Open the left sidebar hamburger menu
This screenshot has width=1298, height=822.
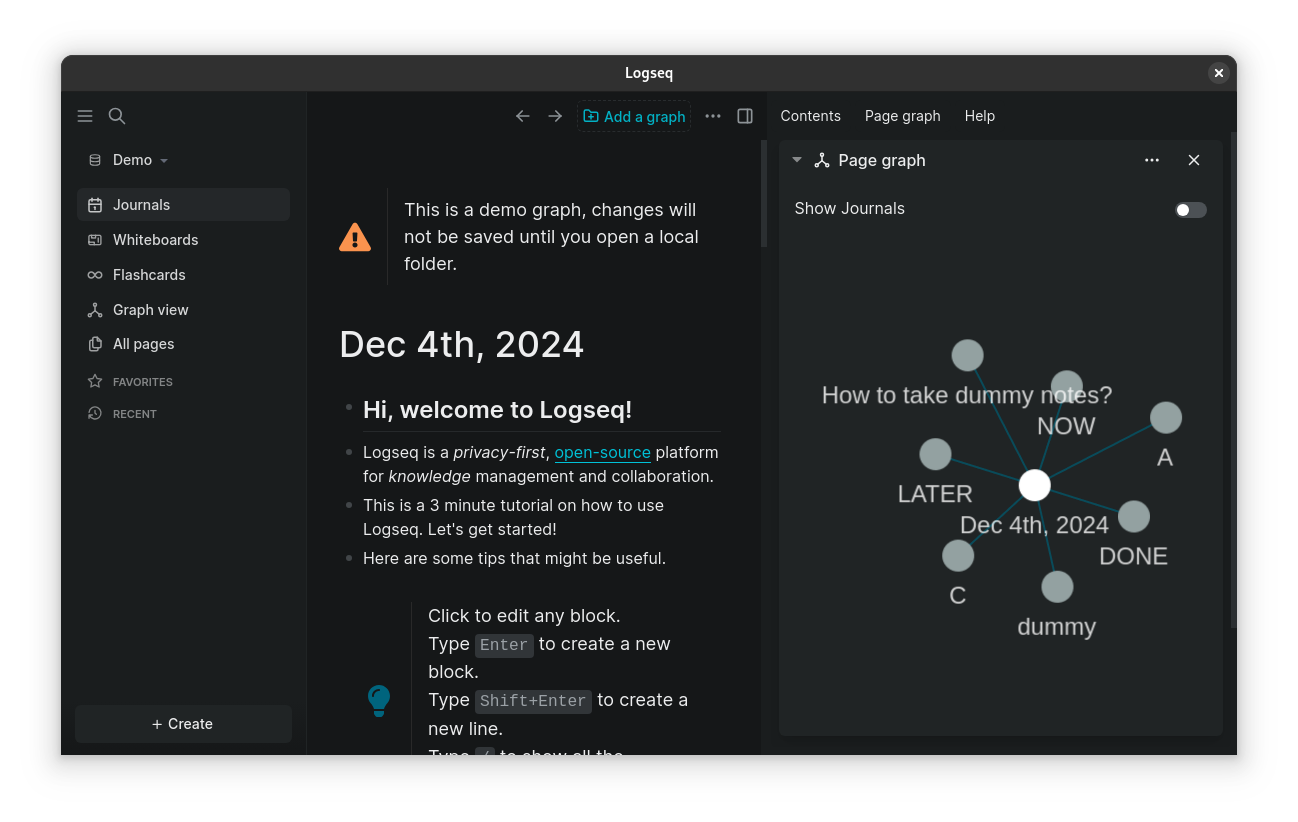pyautogui.click(x=85, y=116)
